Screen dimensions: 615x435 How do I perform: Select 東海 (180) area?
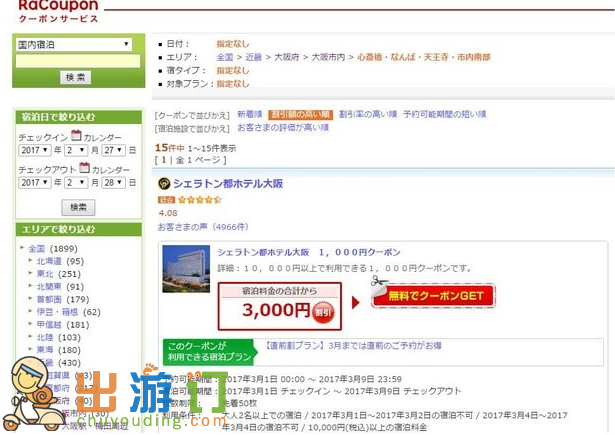[58, 350]
